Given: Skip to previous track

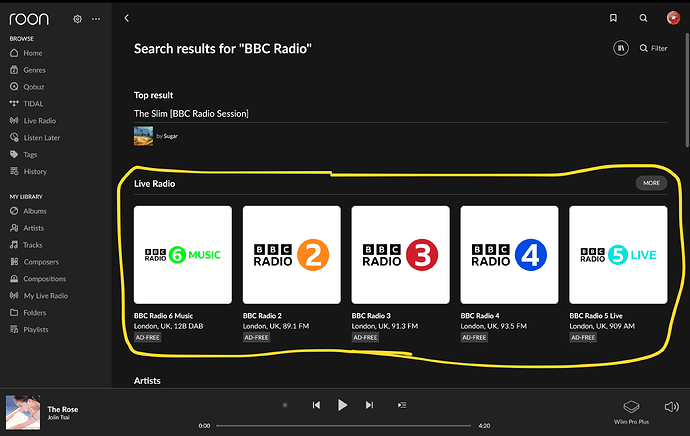Looking at the screenshot, I should [x=316, y=405].
